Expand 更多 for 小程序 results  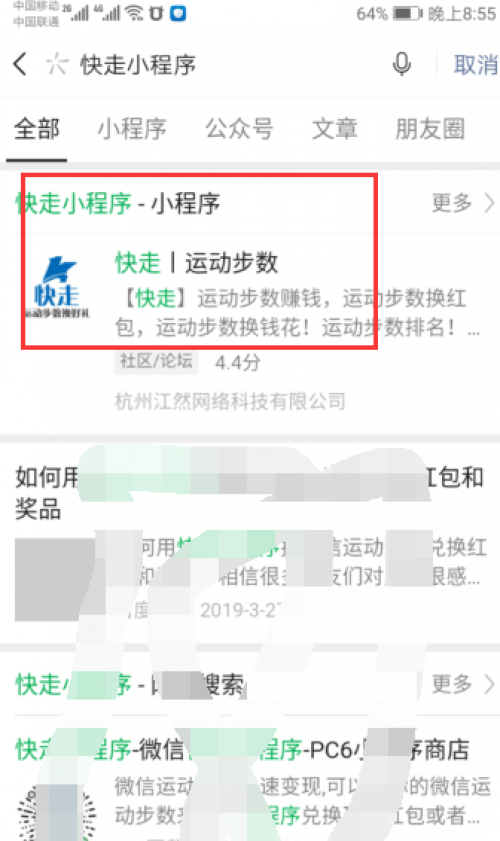coord(462,203)
